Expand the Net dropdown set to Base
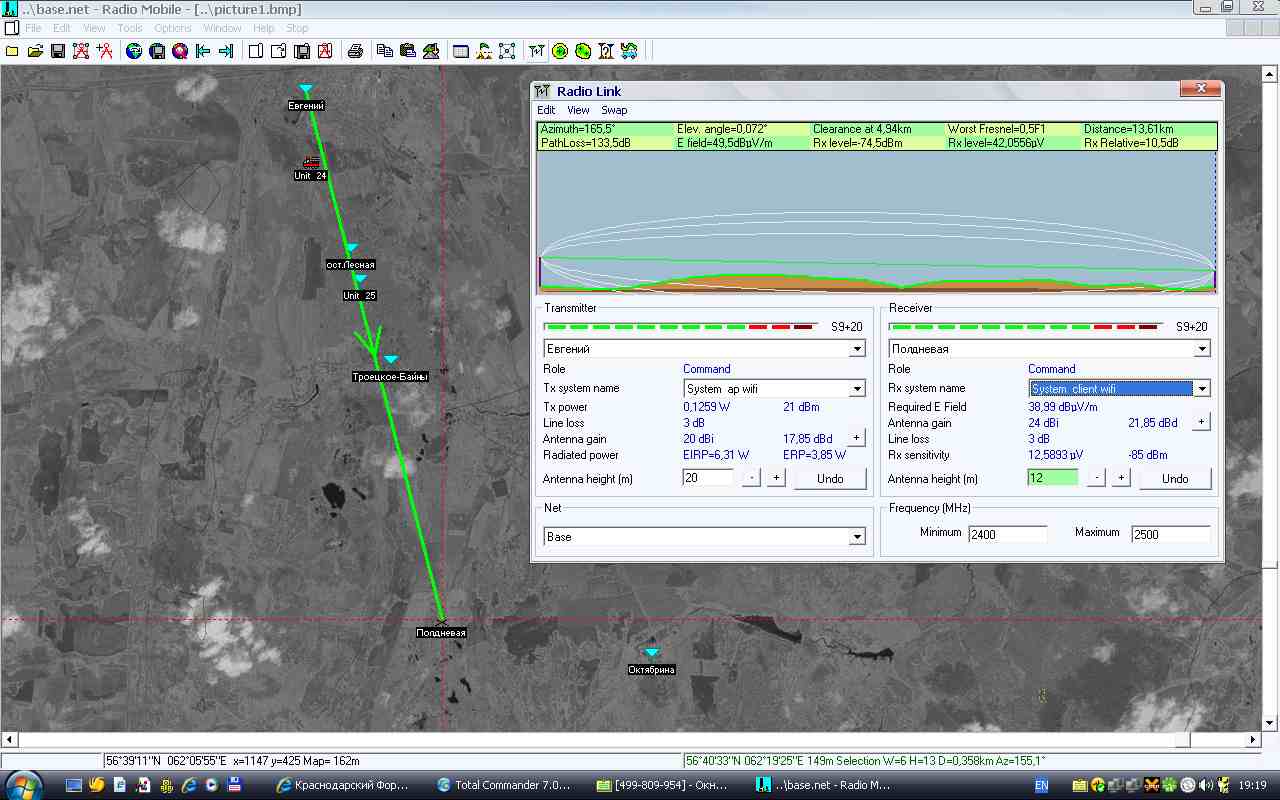Screen dimensions: 1280x800 click(857, 537)
